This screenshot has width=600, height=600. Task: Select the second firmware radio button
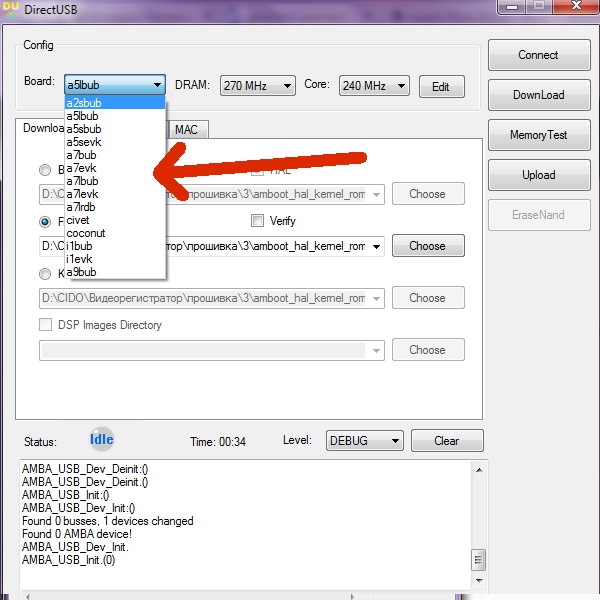45,221
